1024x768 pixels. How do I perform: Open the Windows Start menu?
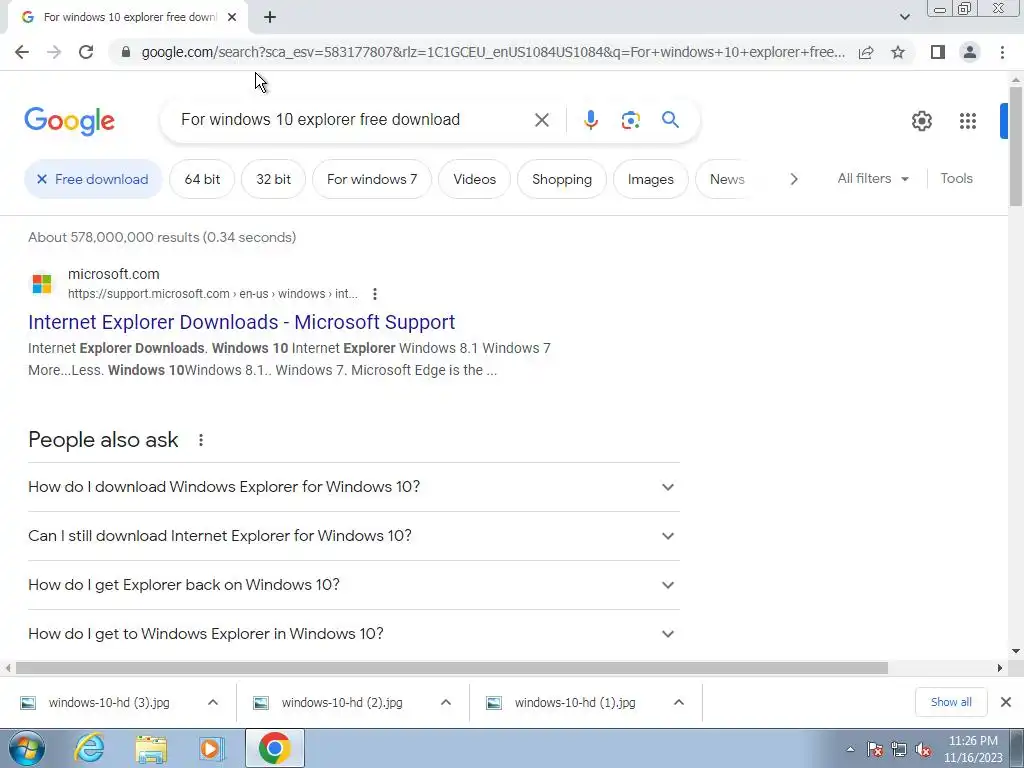point(27,748)
